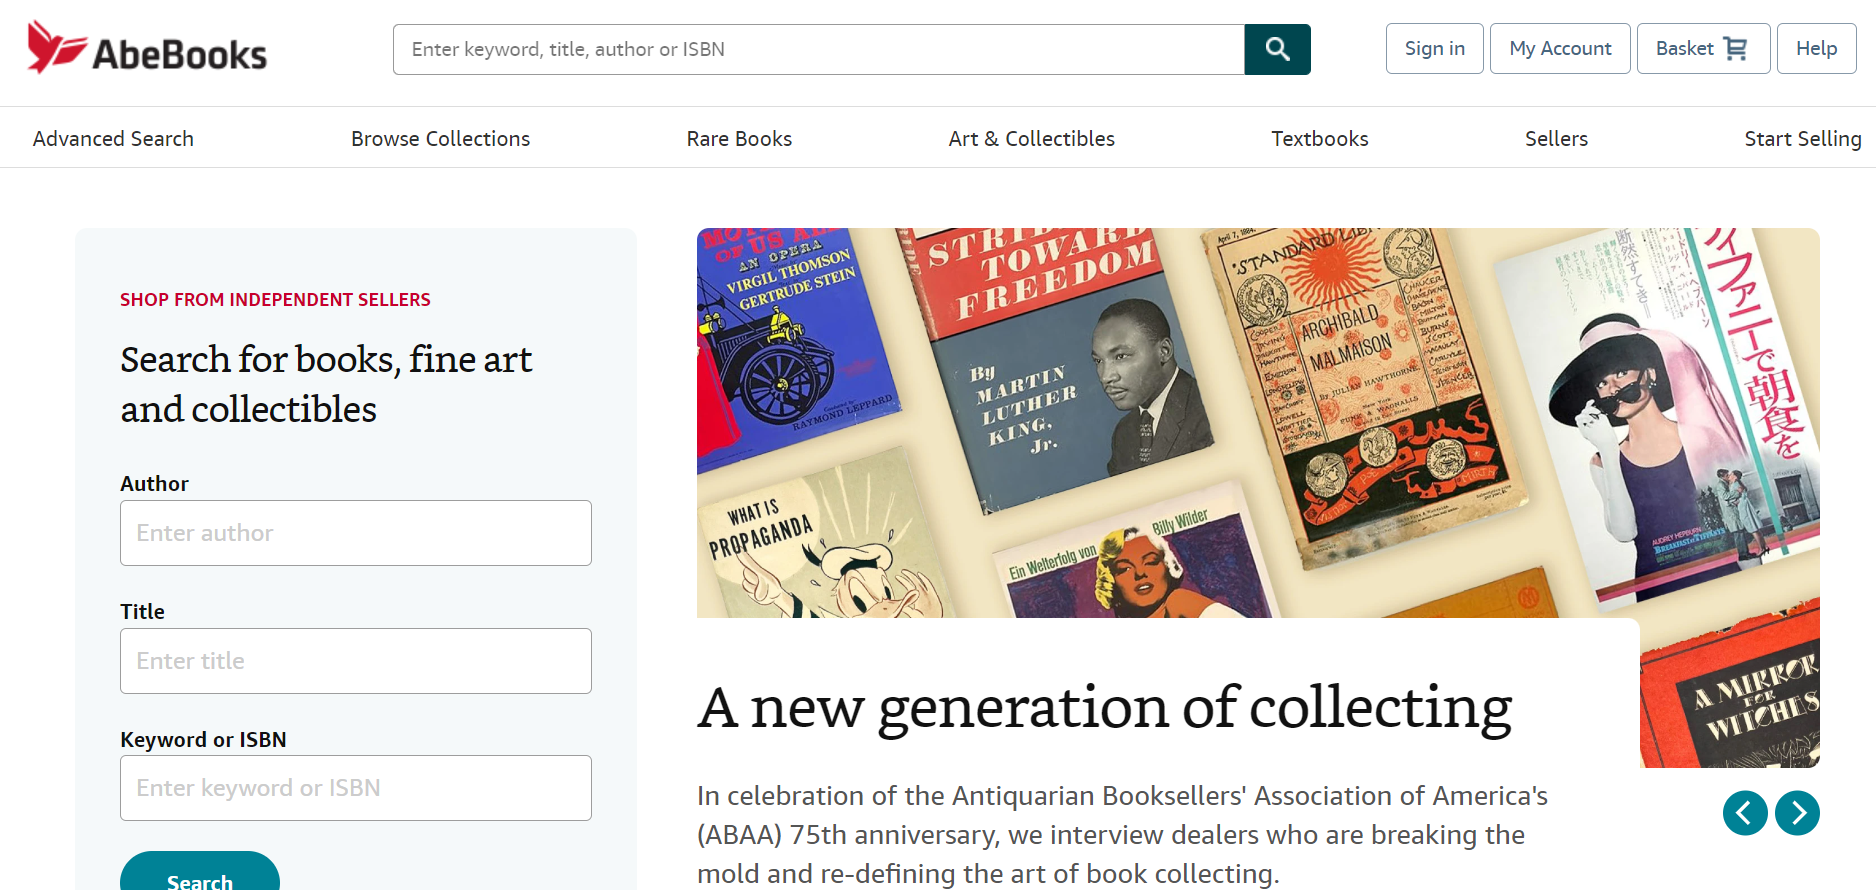Click 'Shop from independent sellers' text

[275, 300]
